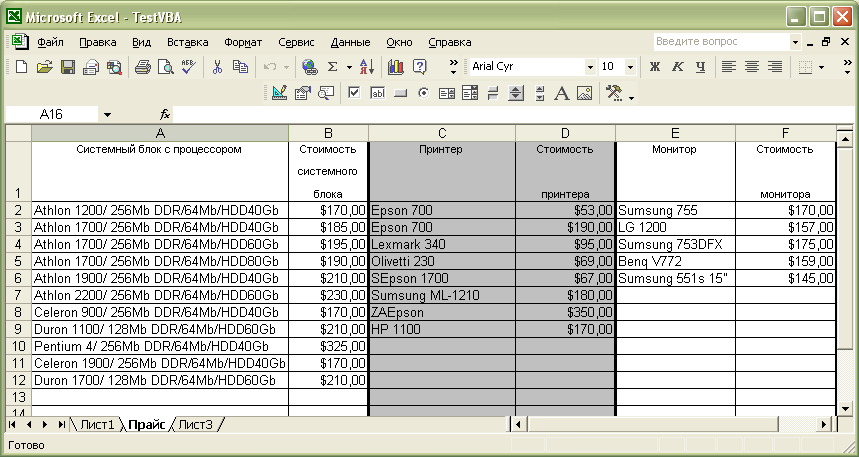Image resolution: width=859 pixels, height=457 pixels.
Task: Open the Файл menu
Action: pyautogui.click(x=50, y=42)
